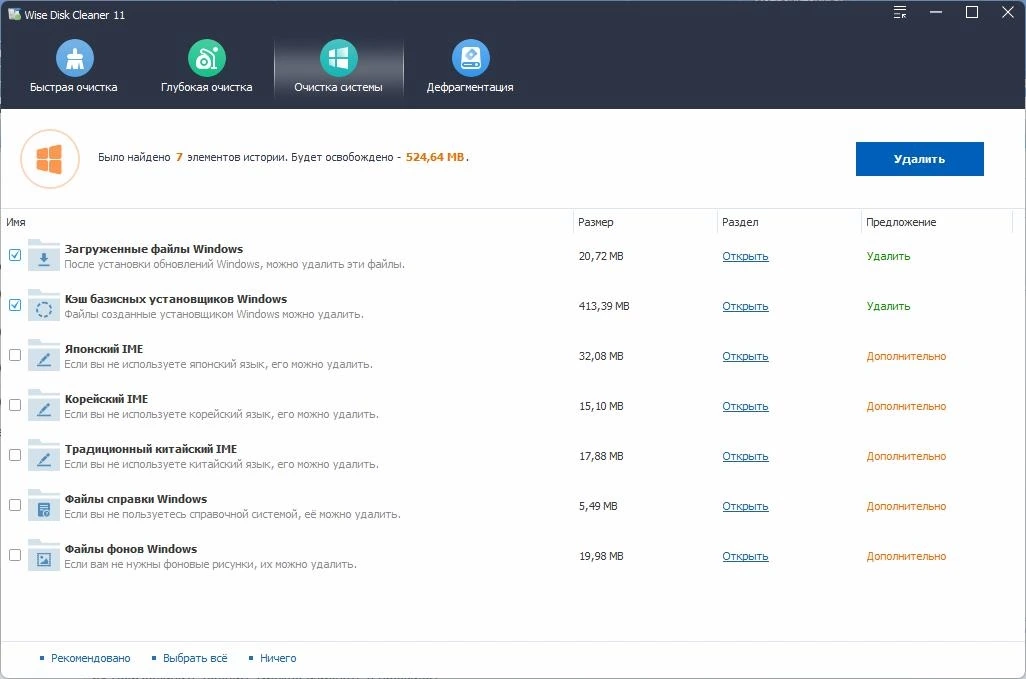Uncheck Загруженные файлы Windows checkbox
This screenshot has width=1026, height=679.
[15, 255]
